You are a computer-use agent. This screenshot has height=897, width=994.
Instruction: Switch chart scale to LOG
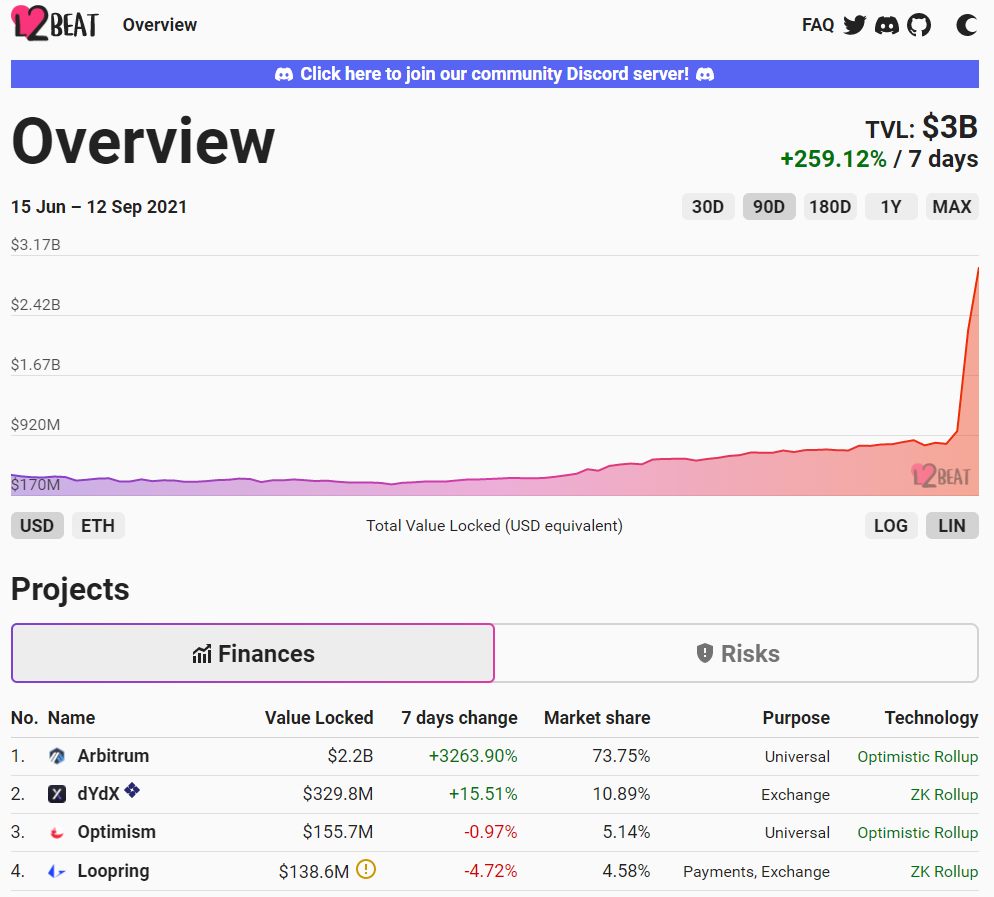(891, 525)
